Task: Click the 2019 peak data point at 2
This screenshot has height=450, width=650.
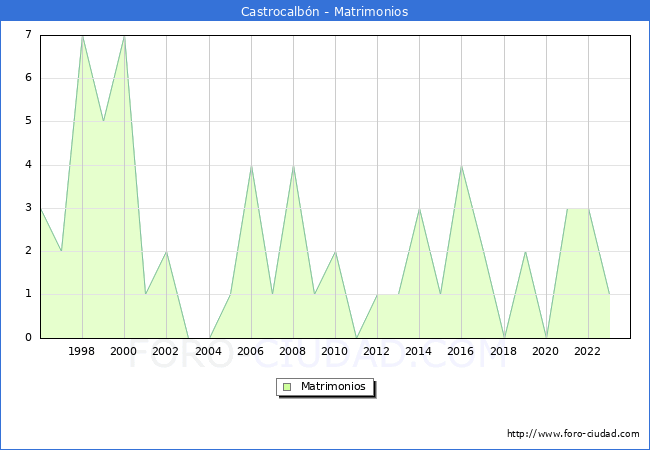Action: (x=525, y=252)
